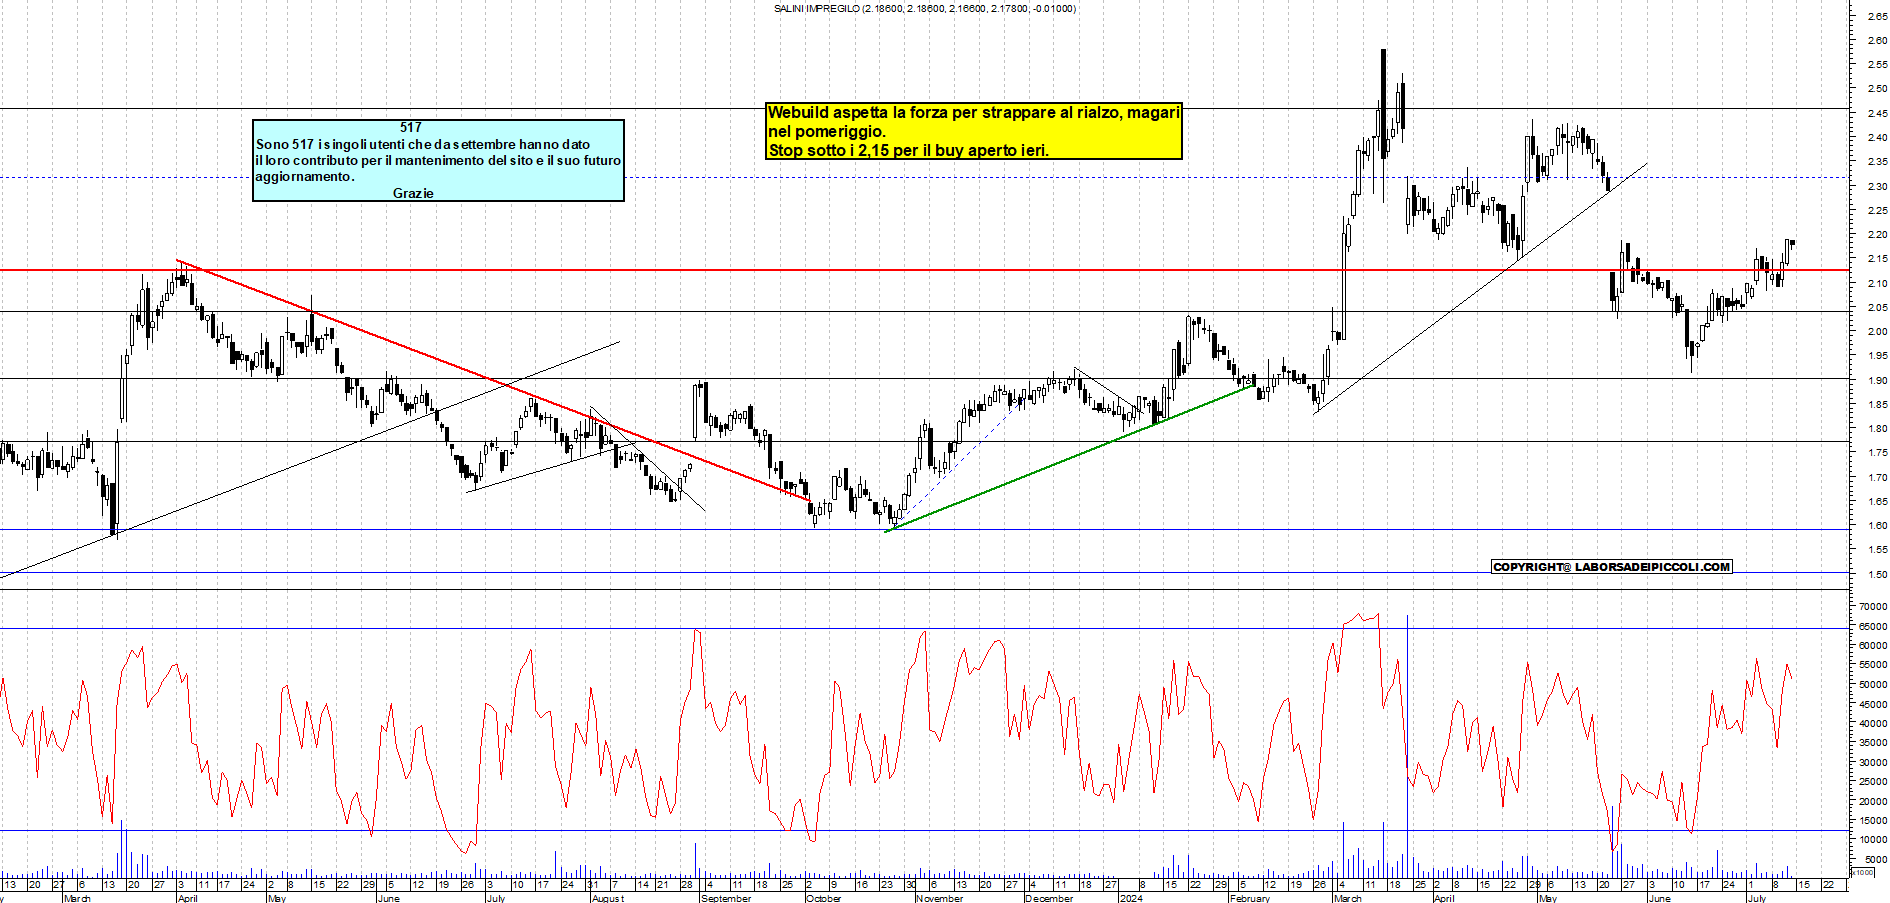Click the November month label on time axis

point(939,898)
